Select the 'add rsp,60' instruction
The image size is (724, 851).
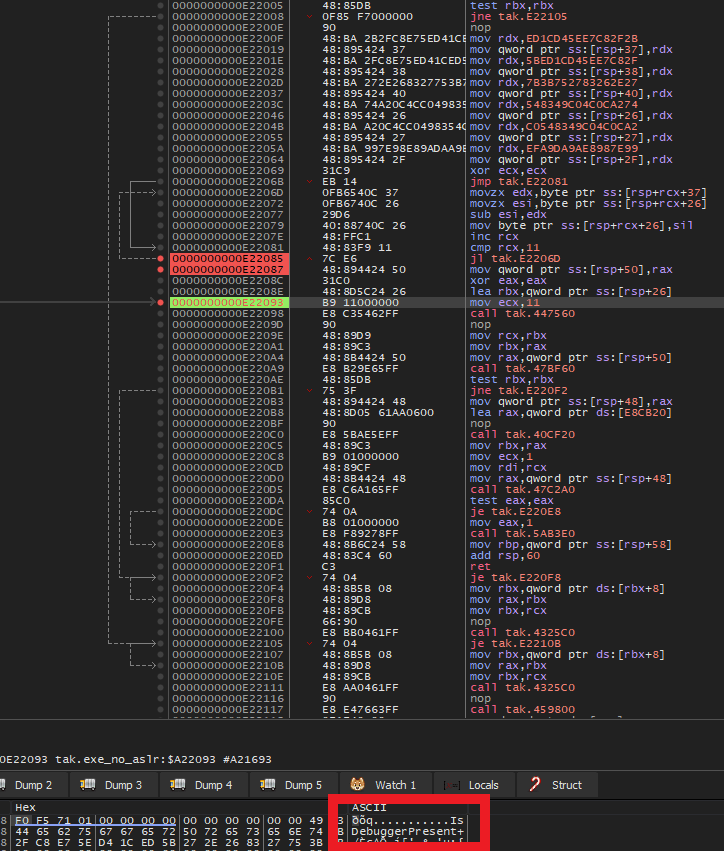(x=505, y=555)
